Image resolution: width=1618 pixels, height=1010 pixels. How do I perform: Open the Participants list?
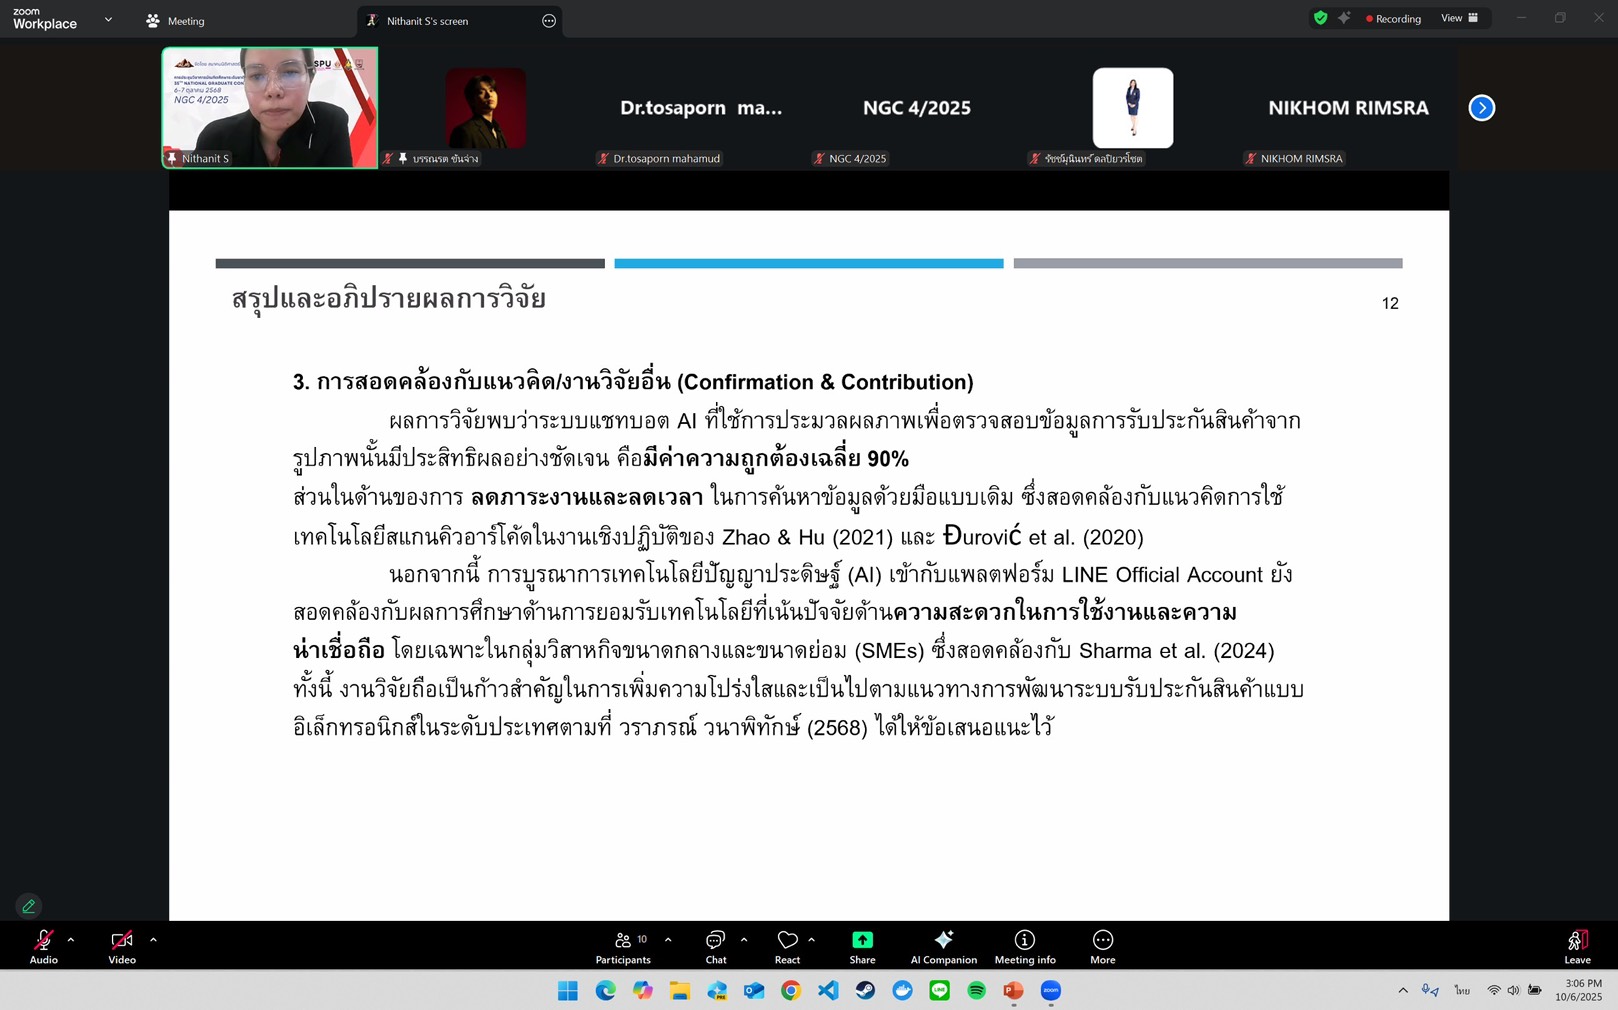tap(623, 946)
